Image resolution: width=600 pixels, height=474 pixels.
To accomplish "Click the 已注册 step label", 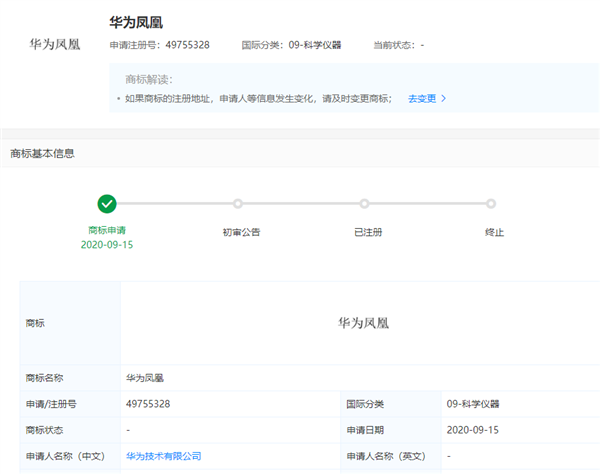I will 368,232.
